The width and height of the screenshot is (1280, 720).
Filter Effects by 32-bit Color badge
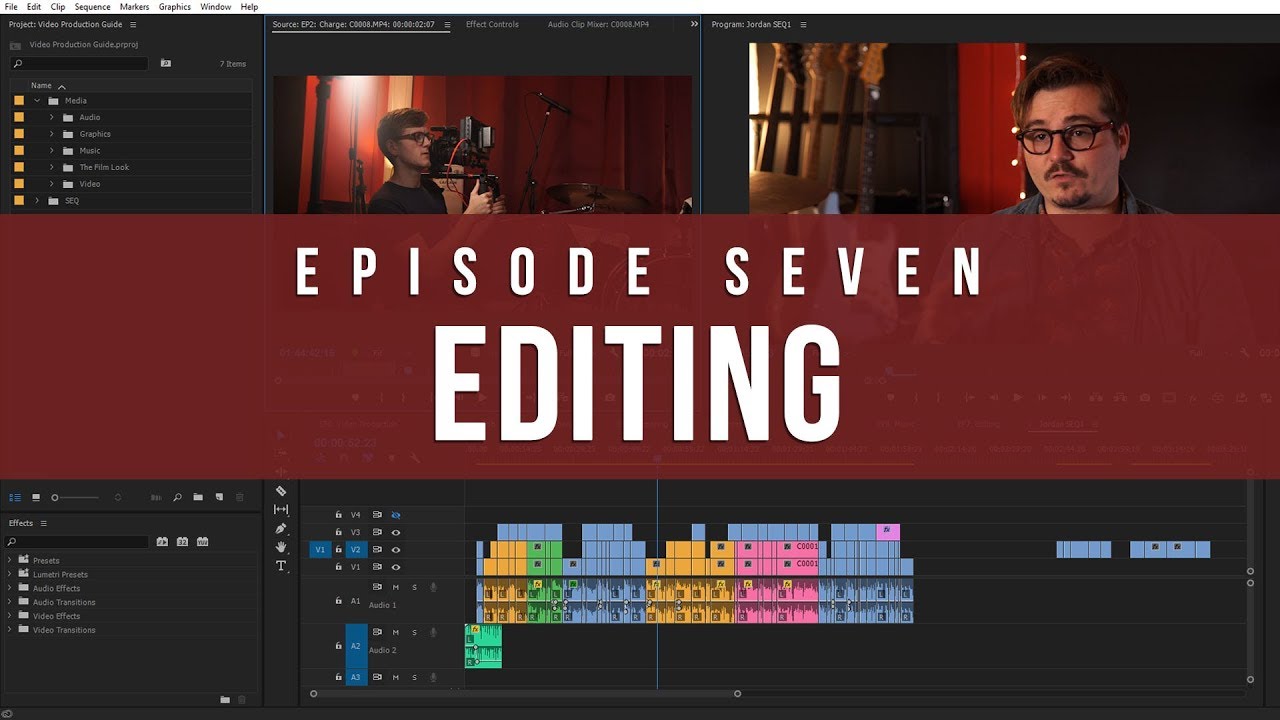(182, 542)
